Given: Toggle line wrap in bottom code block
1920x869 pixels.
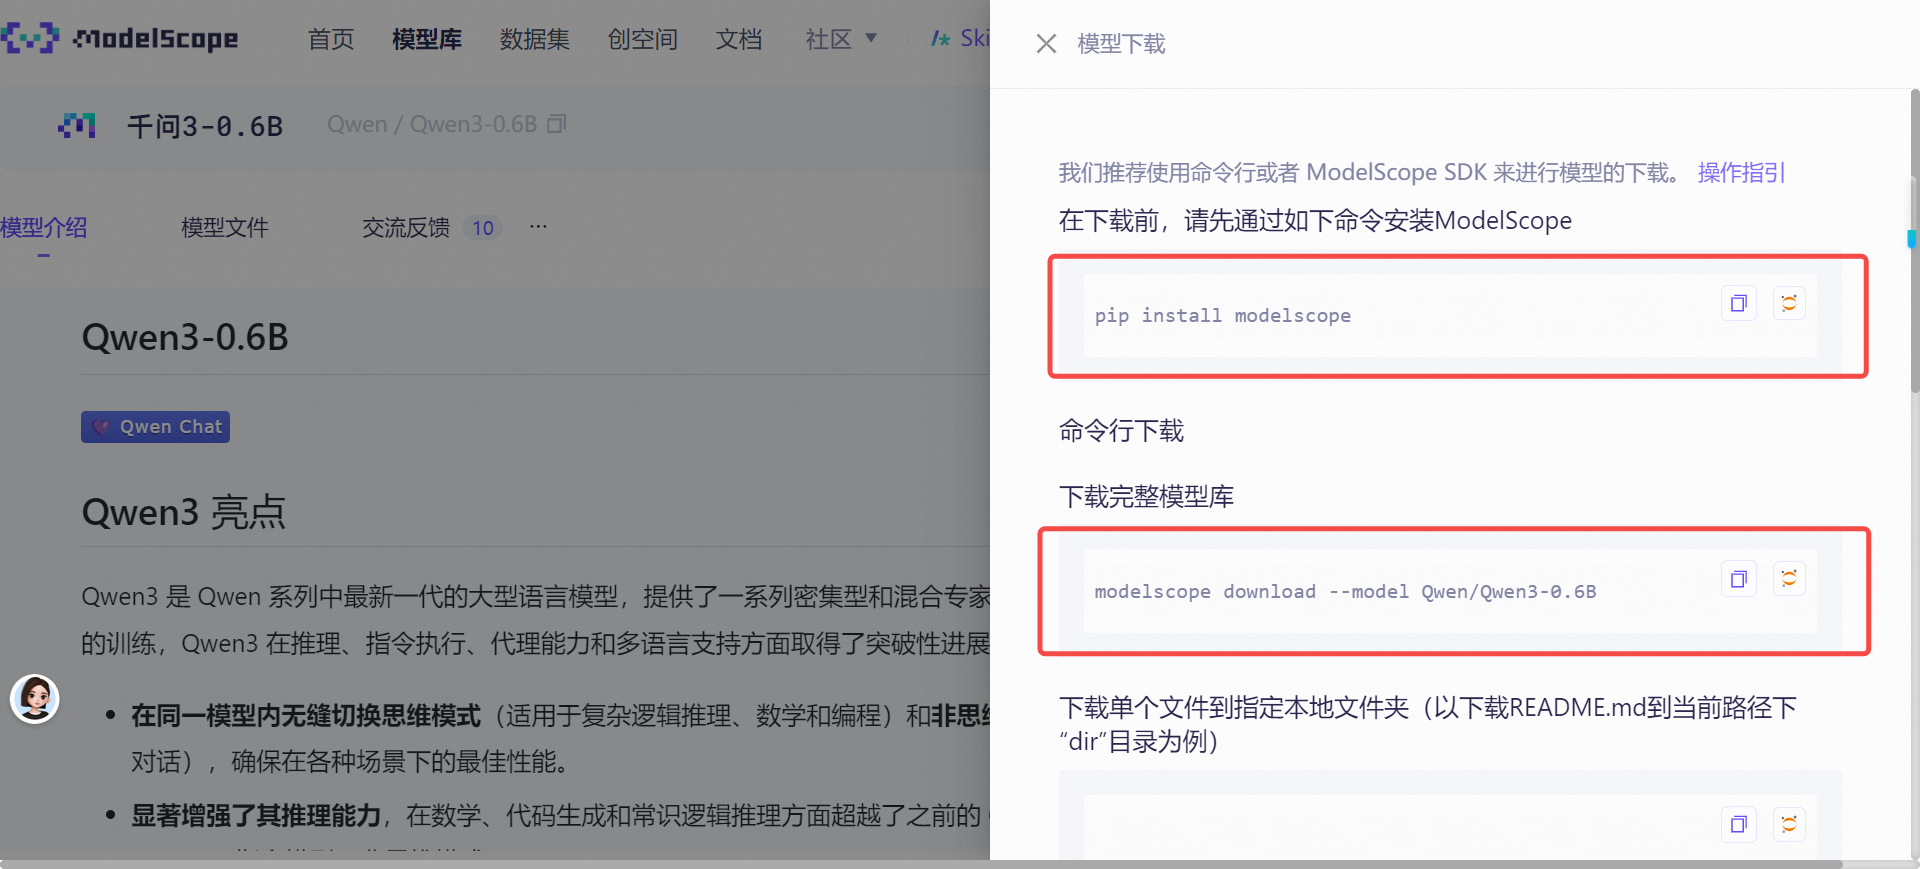Looking at the screenshot, I should tap(1789, 824).
